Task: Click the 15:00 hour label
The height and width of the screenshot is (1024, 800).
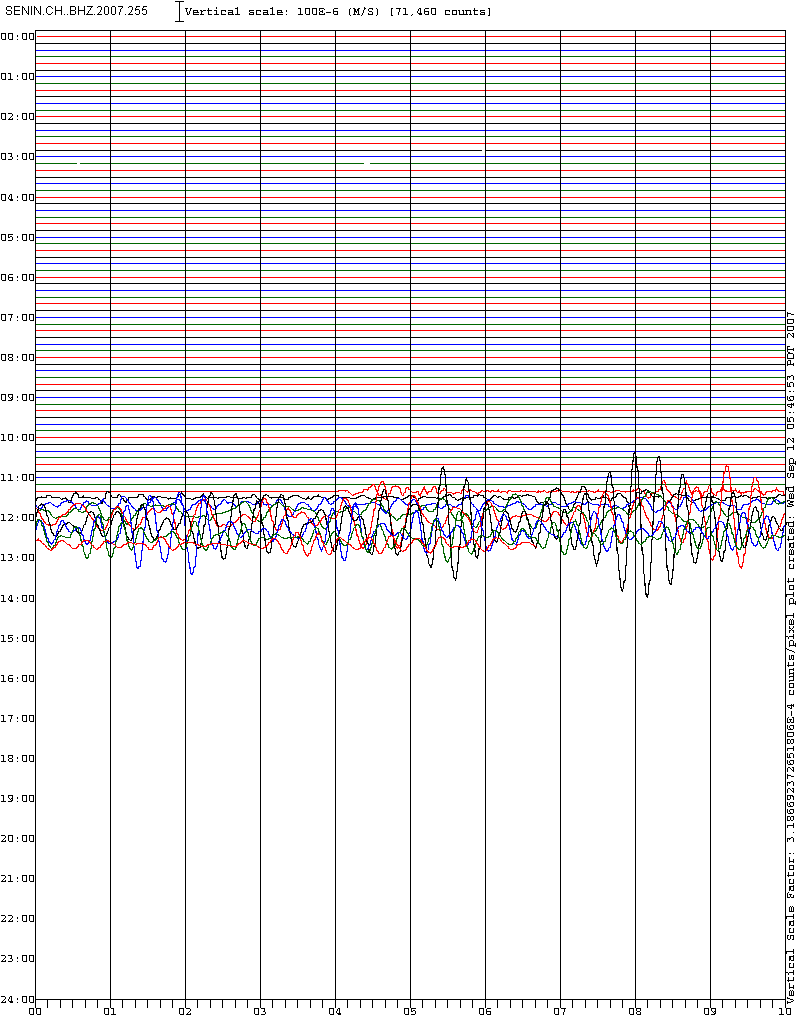Action: click(17, 638)
